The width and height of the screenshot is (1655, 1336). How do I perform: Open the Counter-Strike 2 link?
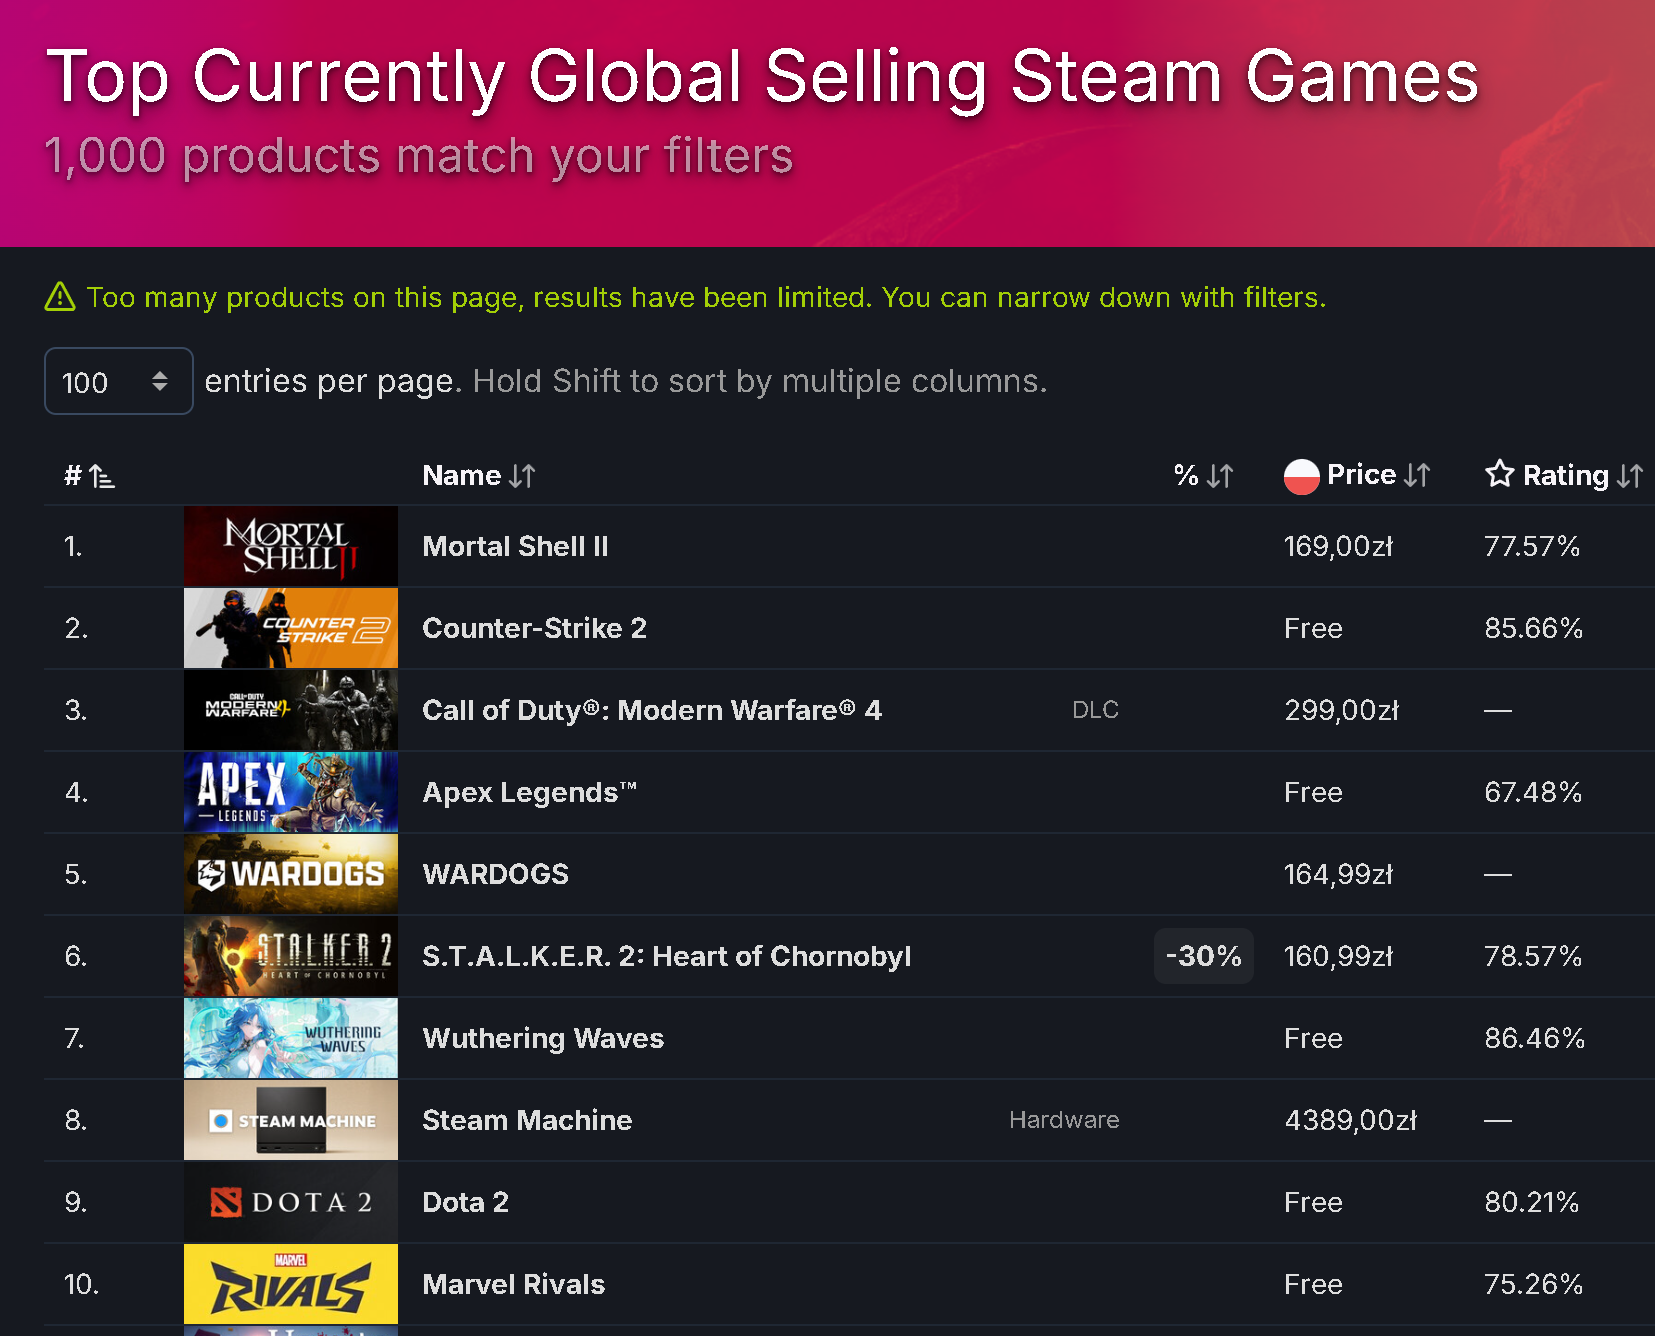[534, 628]
